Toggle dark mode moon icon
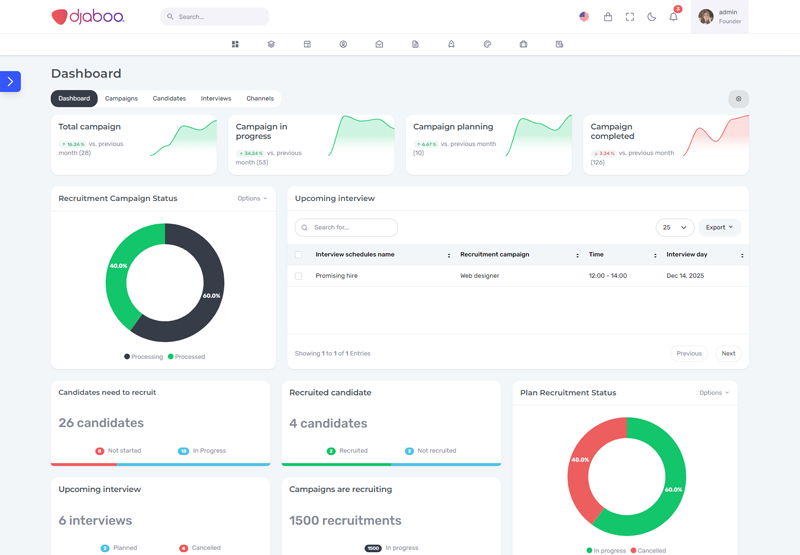The width and height of the screenshot is (800, 555). point(652,17)
